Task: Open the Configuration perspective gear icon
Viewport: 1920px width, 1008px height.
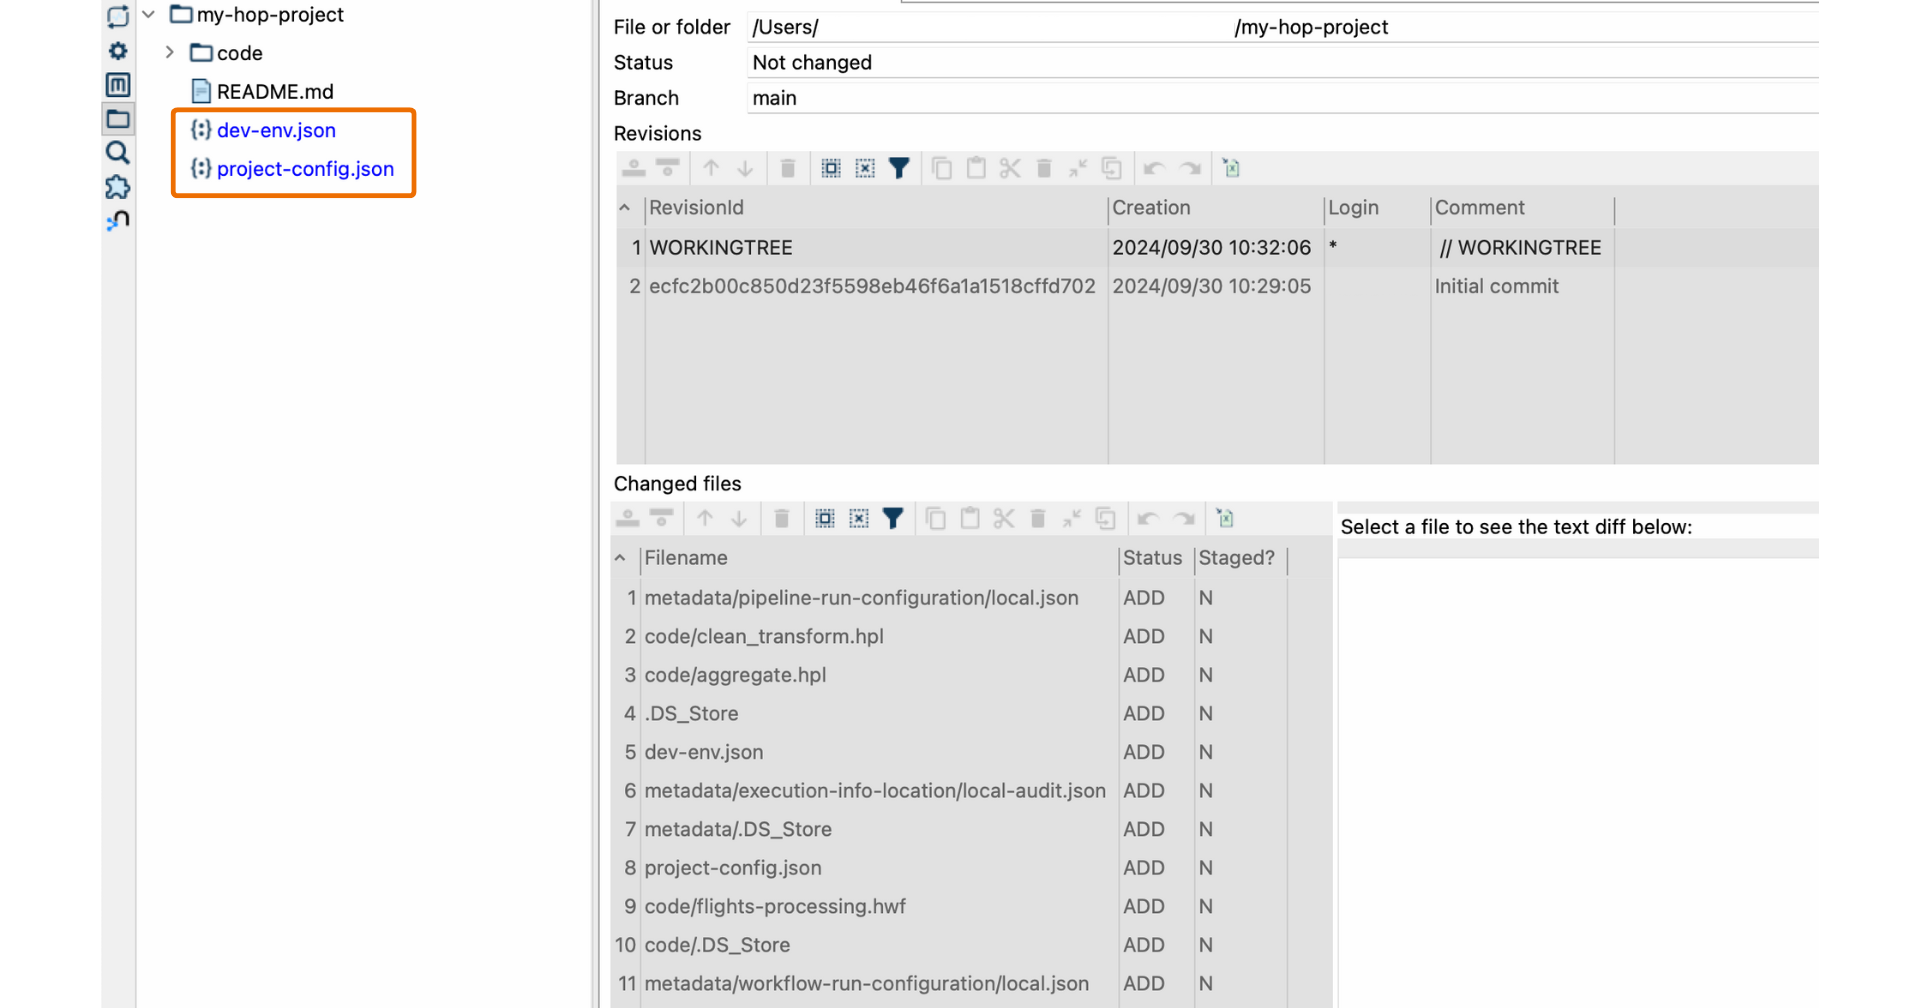Action: click(x=117, y=51)
